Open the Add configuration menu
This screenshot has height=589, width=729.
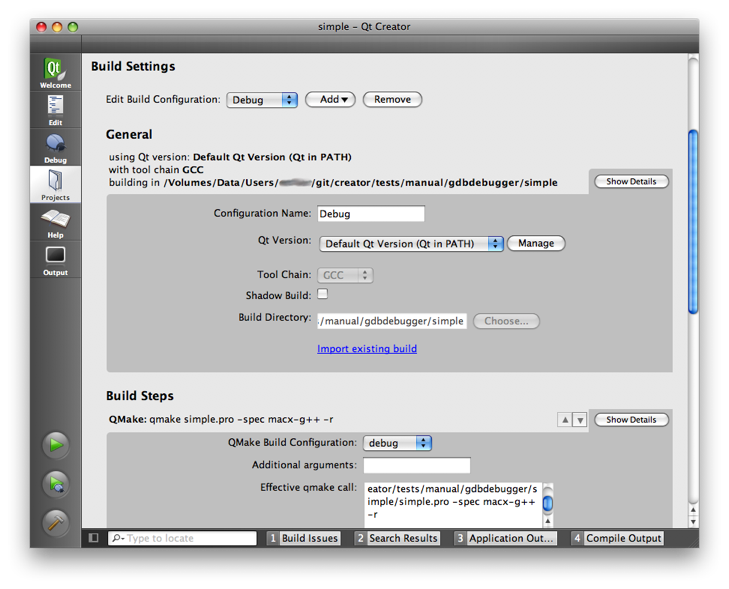coord(330,99)
